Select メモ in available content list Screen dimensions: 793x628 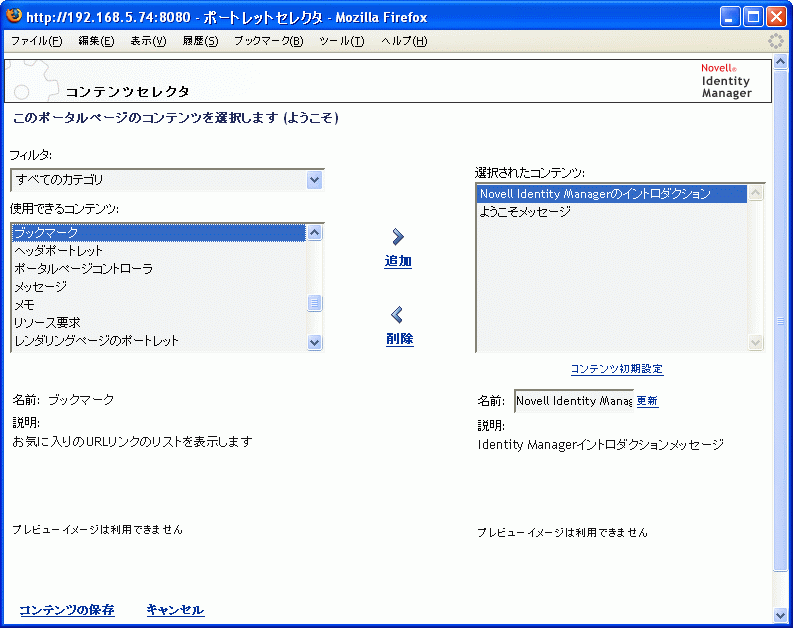(159, 305)
